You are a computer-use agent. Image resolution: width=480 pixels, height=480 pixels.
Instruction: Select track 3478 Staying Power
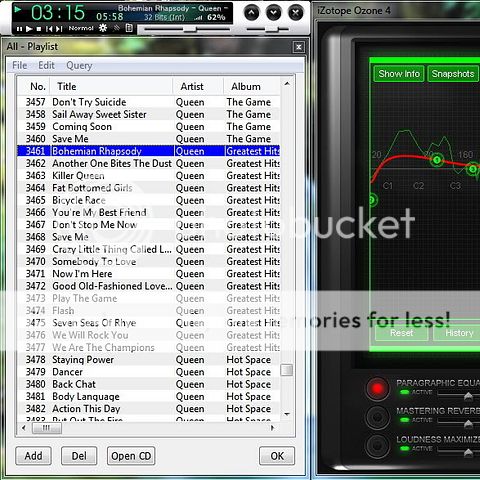point(149,360)
